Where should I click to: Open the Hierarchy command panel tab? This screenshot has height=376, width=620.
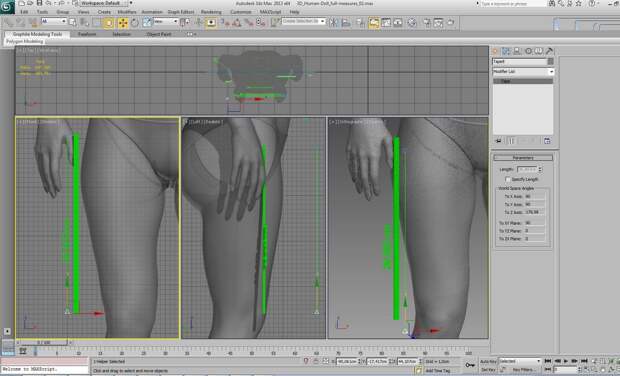tap(517, 51)
